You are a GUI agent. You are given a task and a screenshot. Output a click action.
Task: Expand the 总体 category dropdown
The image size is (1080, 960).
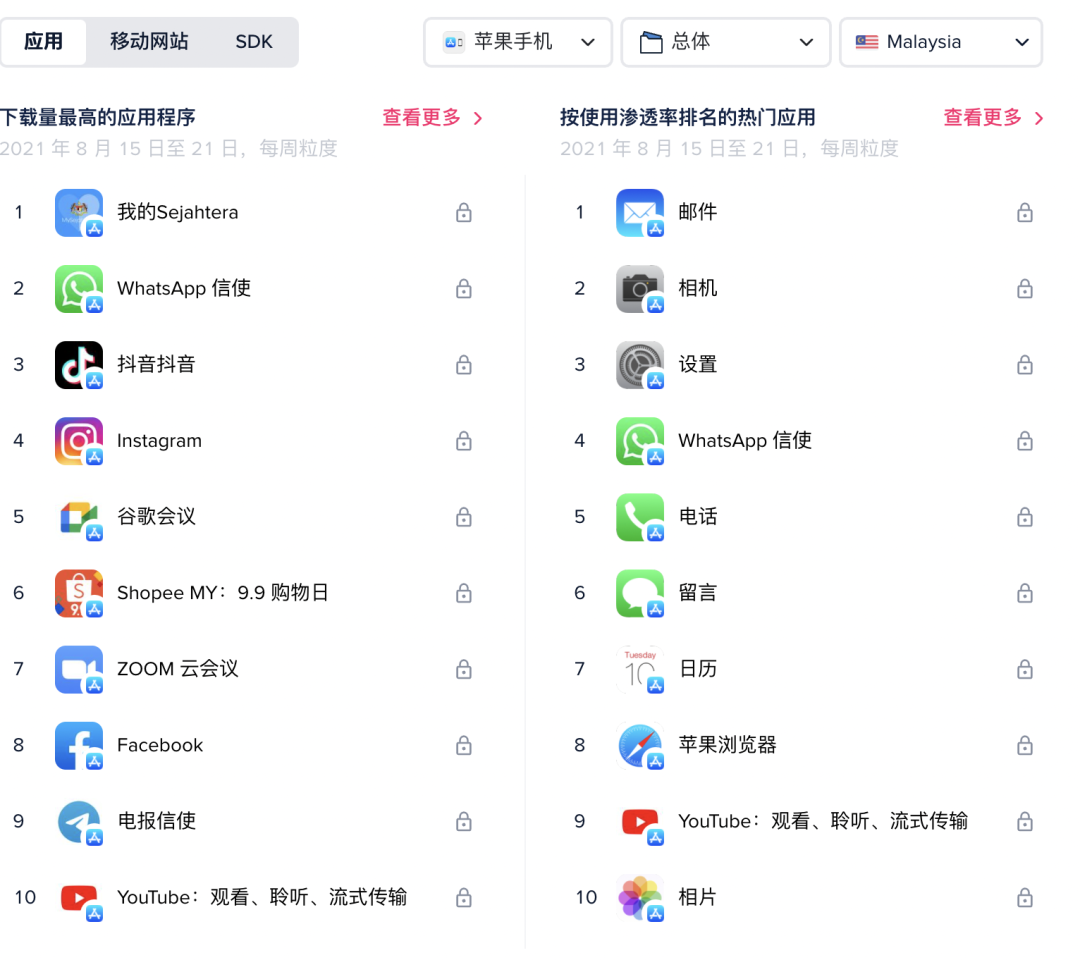click(725, 42)
